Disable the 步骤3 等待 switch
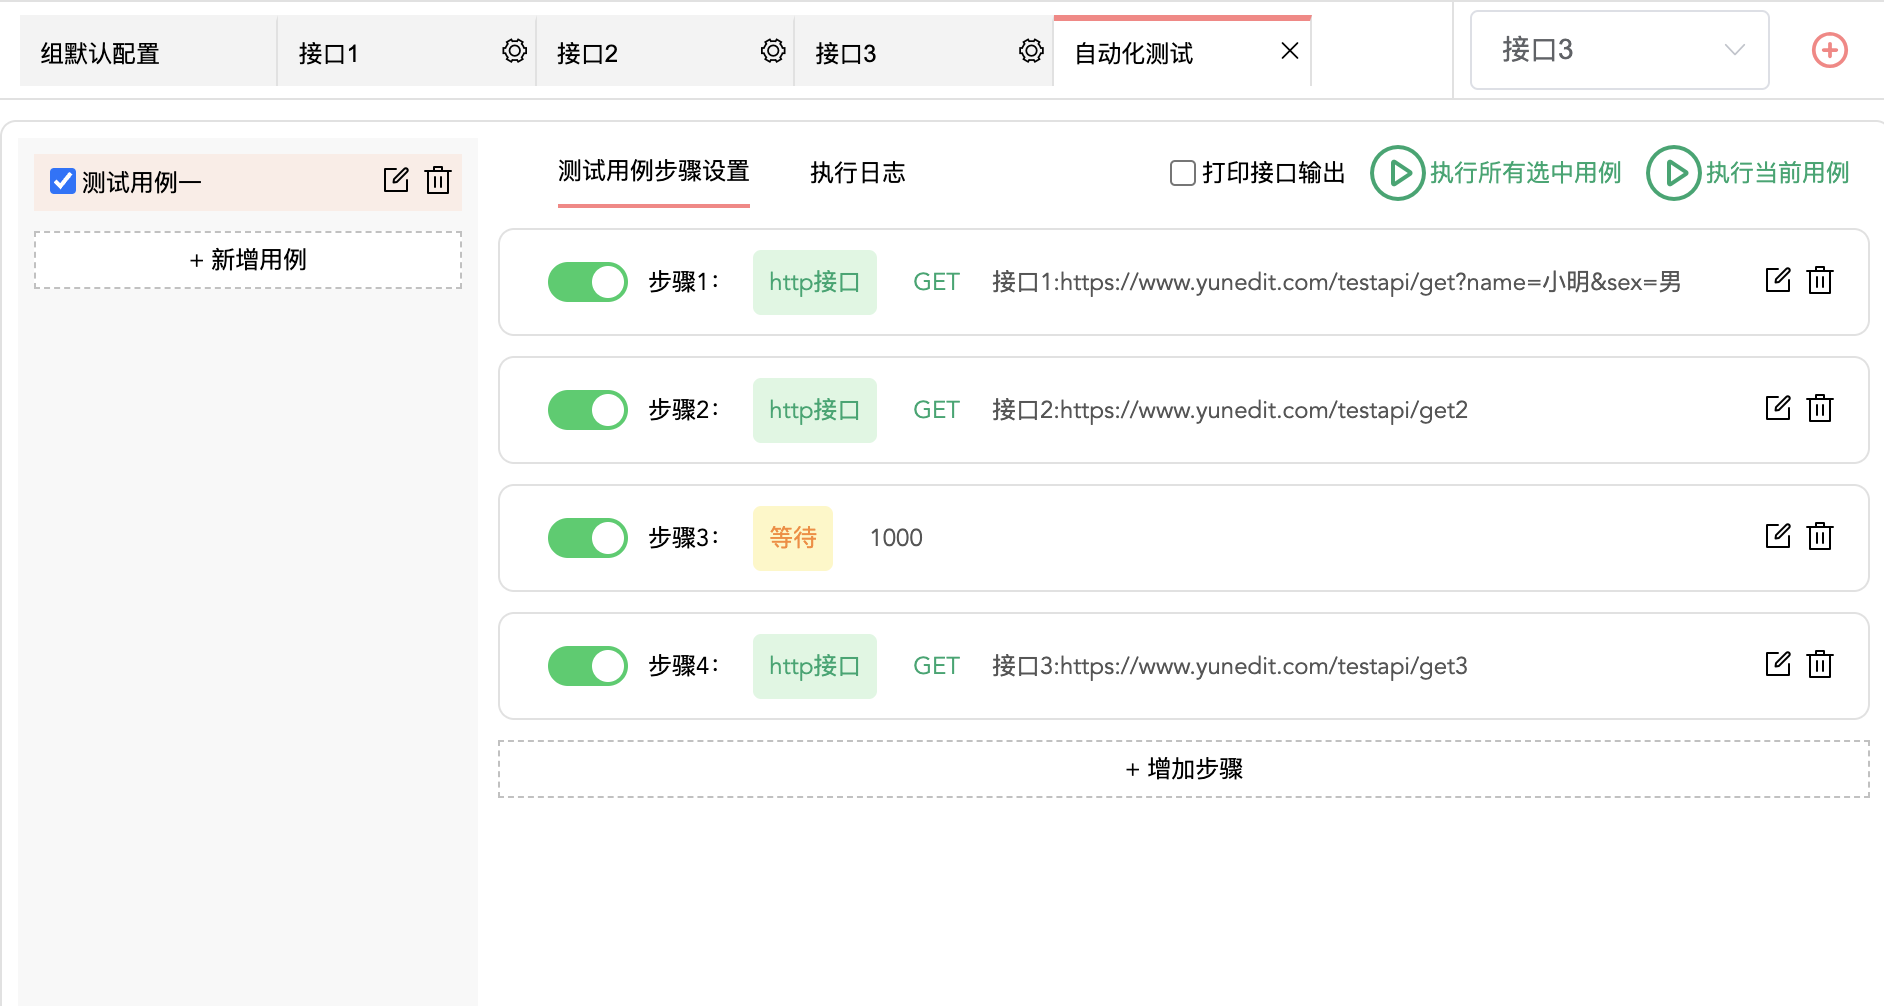The width and height of the screenshot is (1884, 1006). (x=588, y=538)
